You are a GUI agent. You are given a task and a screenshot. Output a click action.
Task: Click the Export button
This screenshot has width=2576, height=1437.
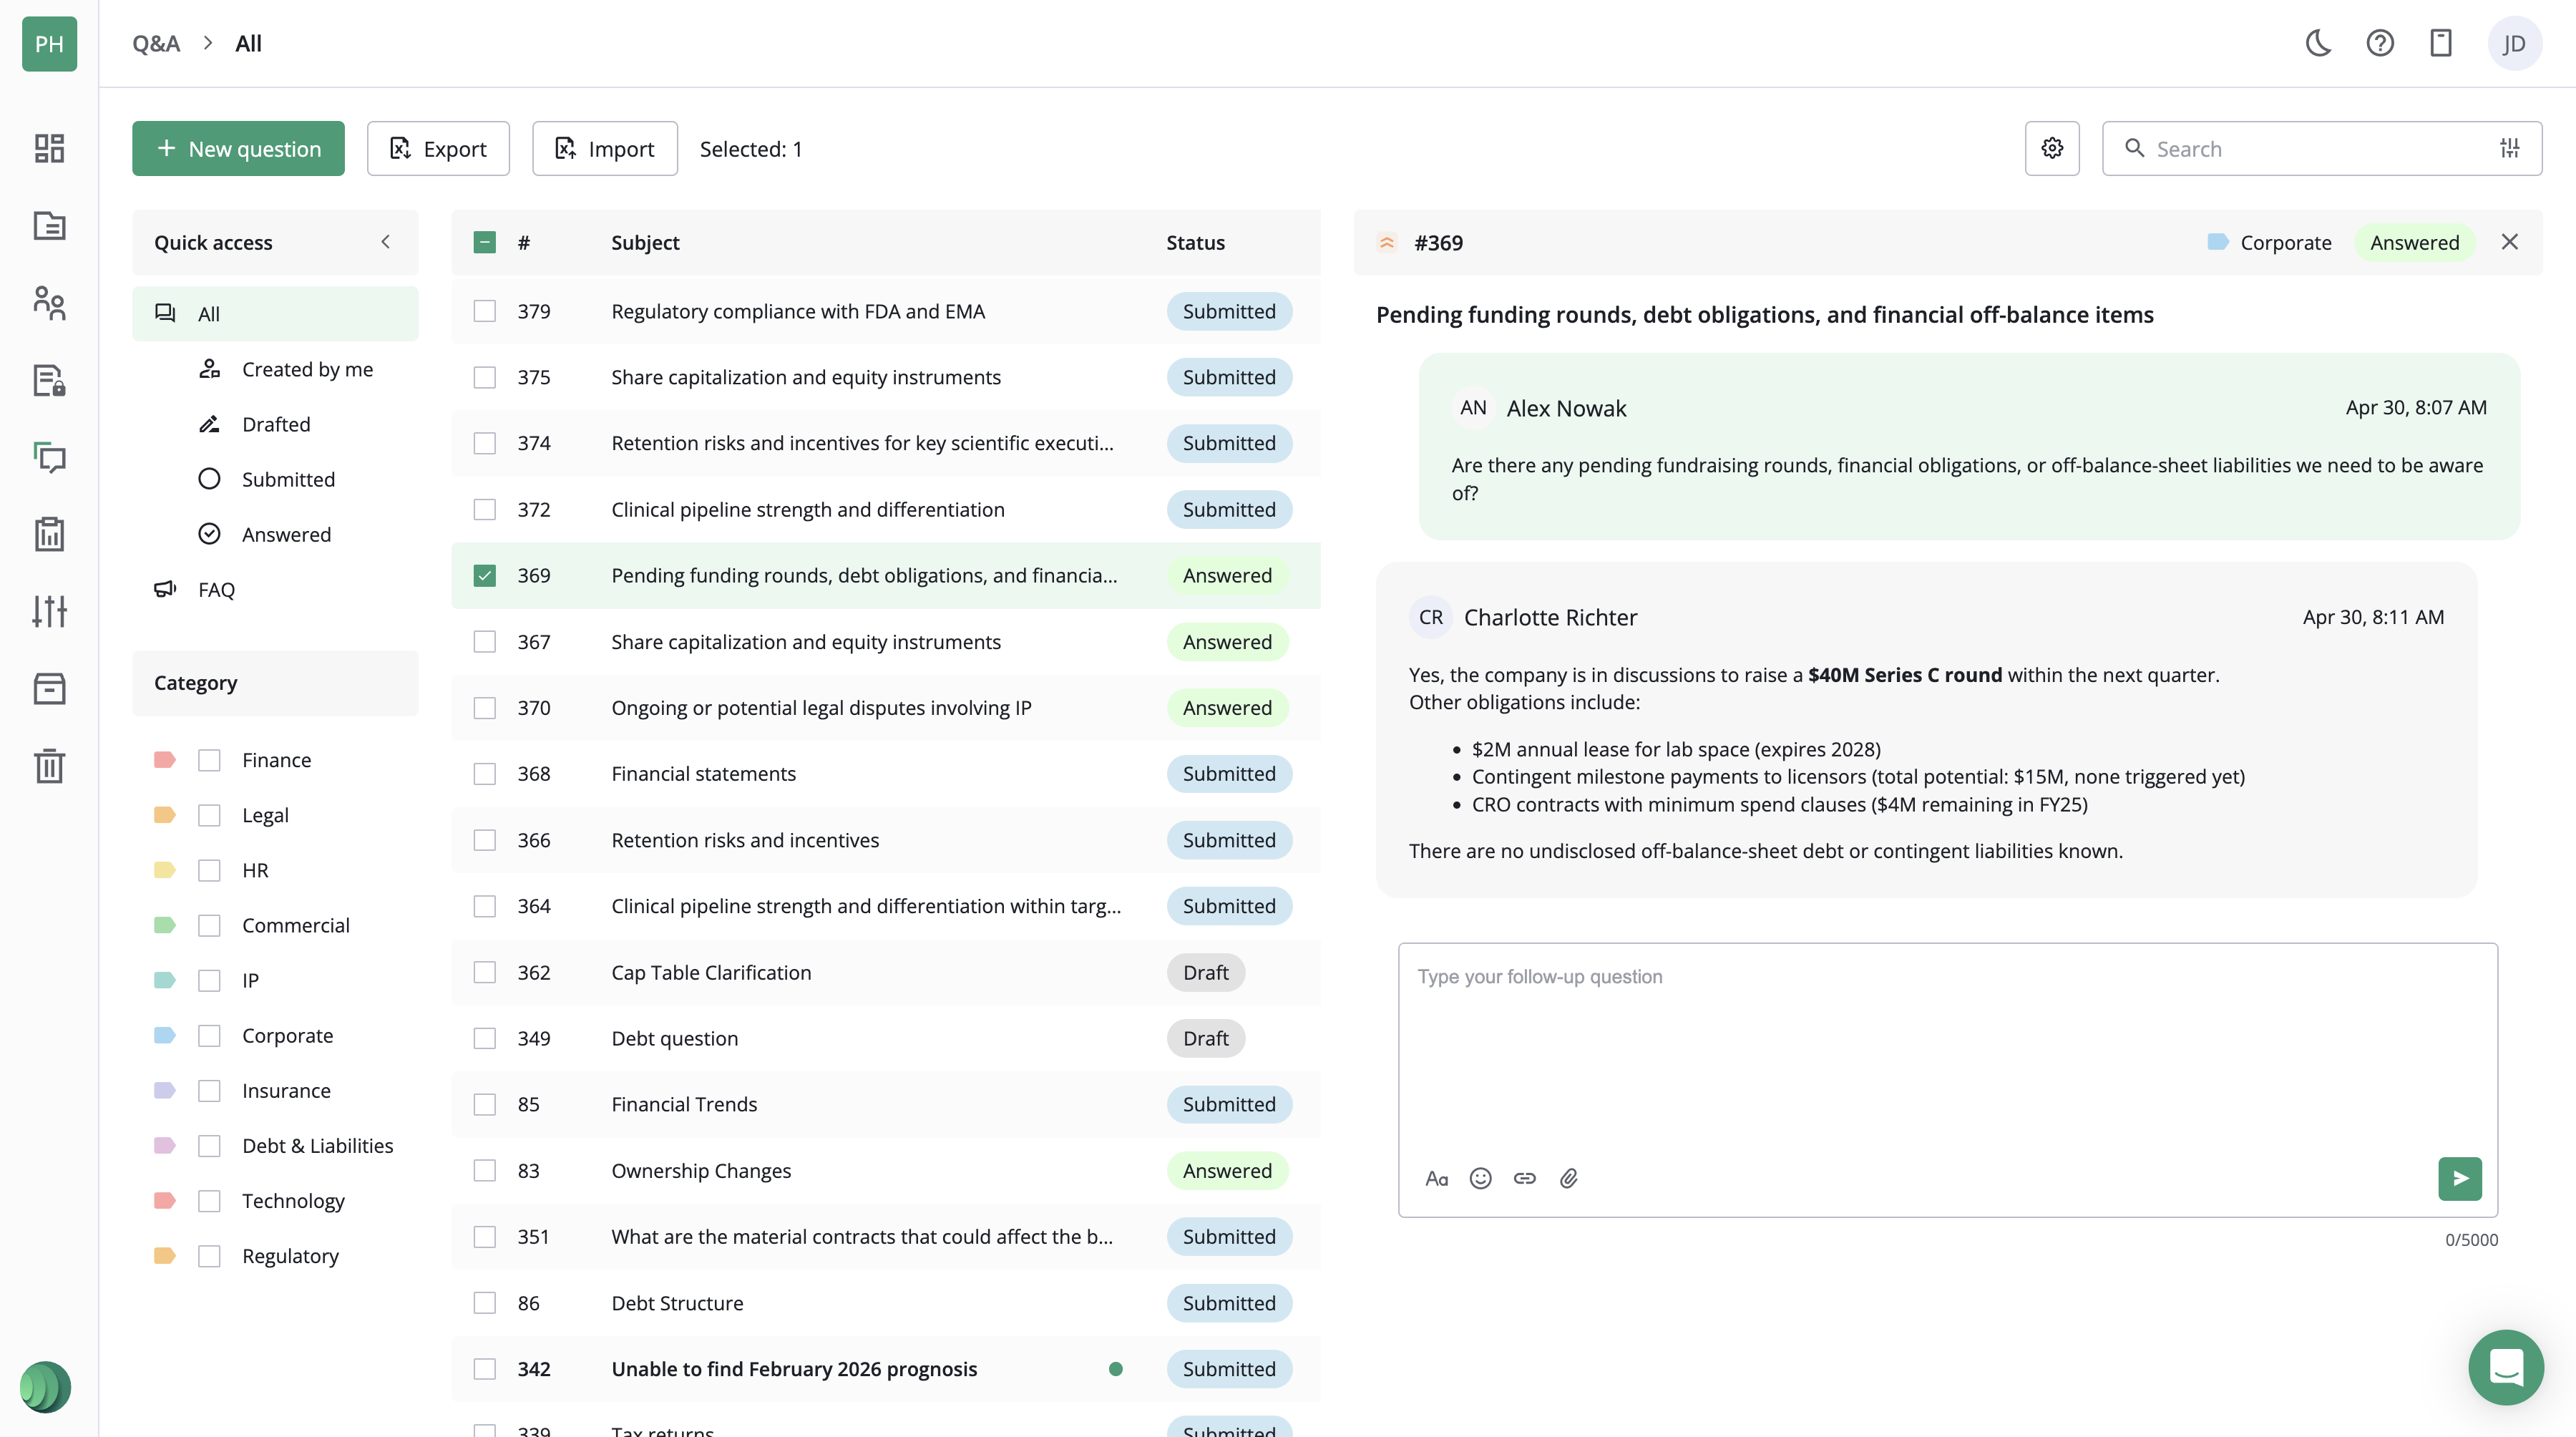click(x=438, y=148)
